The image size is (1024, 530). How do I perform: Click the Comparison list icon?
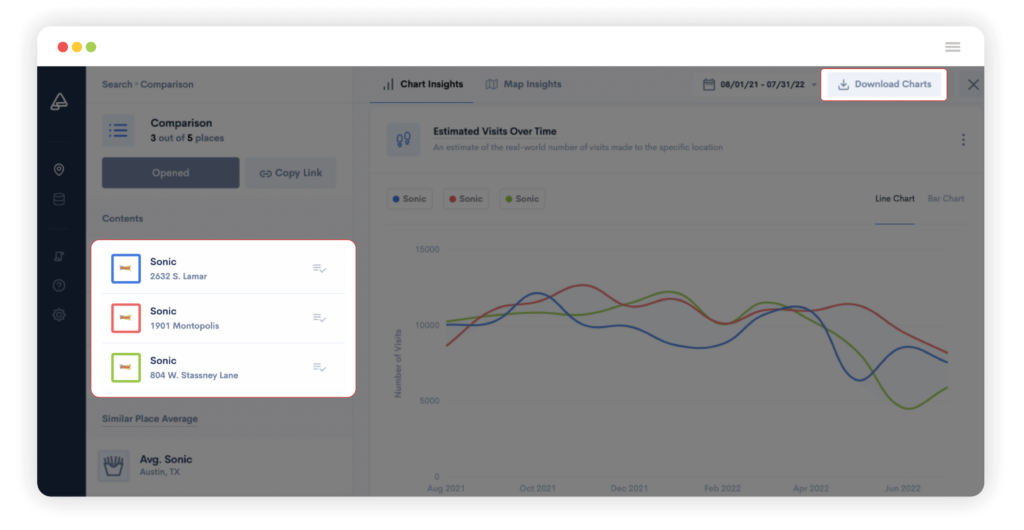click(x=118, y=130)
